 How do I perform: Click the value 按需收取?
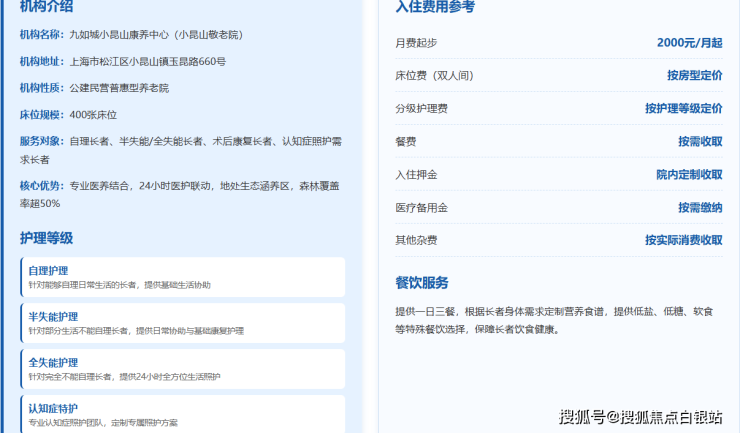[700, 142]
